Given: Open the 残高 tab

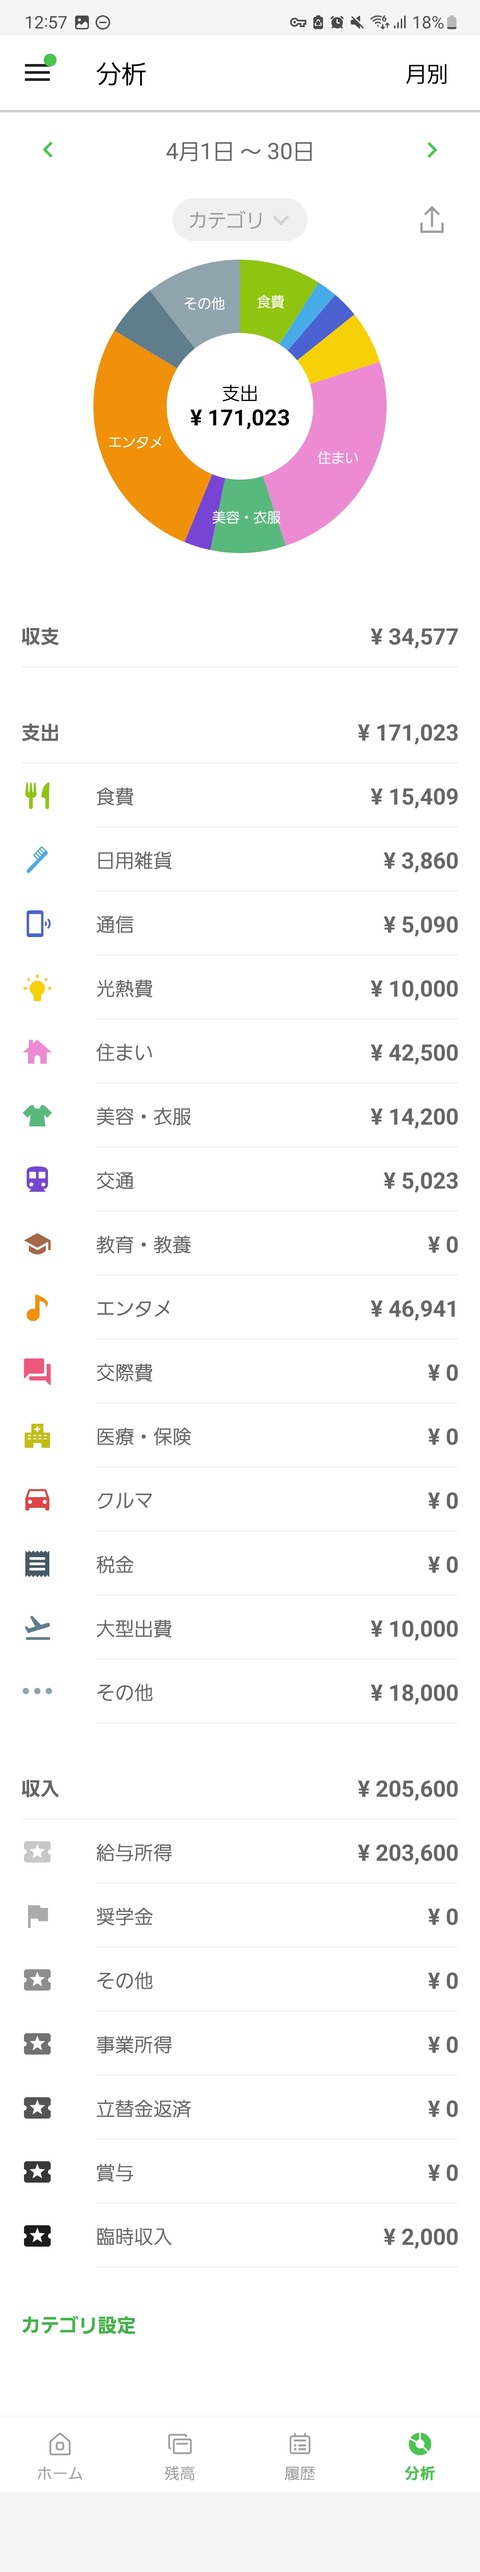Looking at the screenshot, I should [180, 2456].
